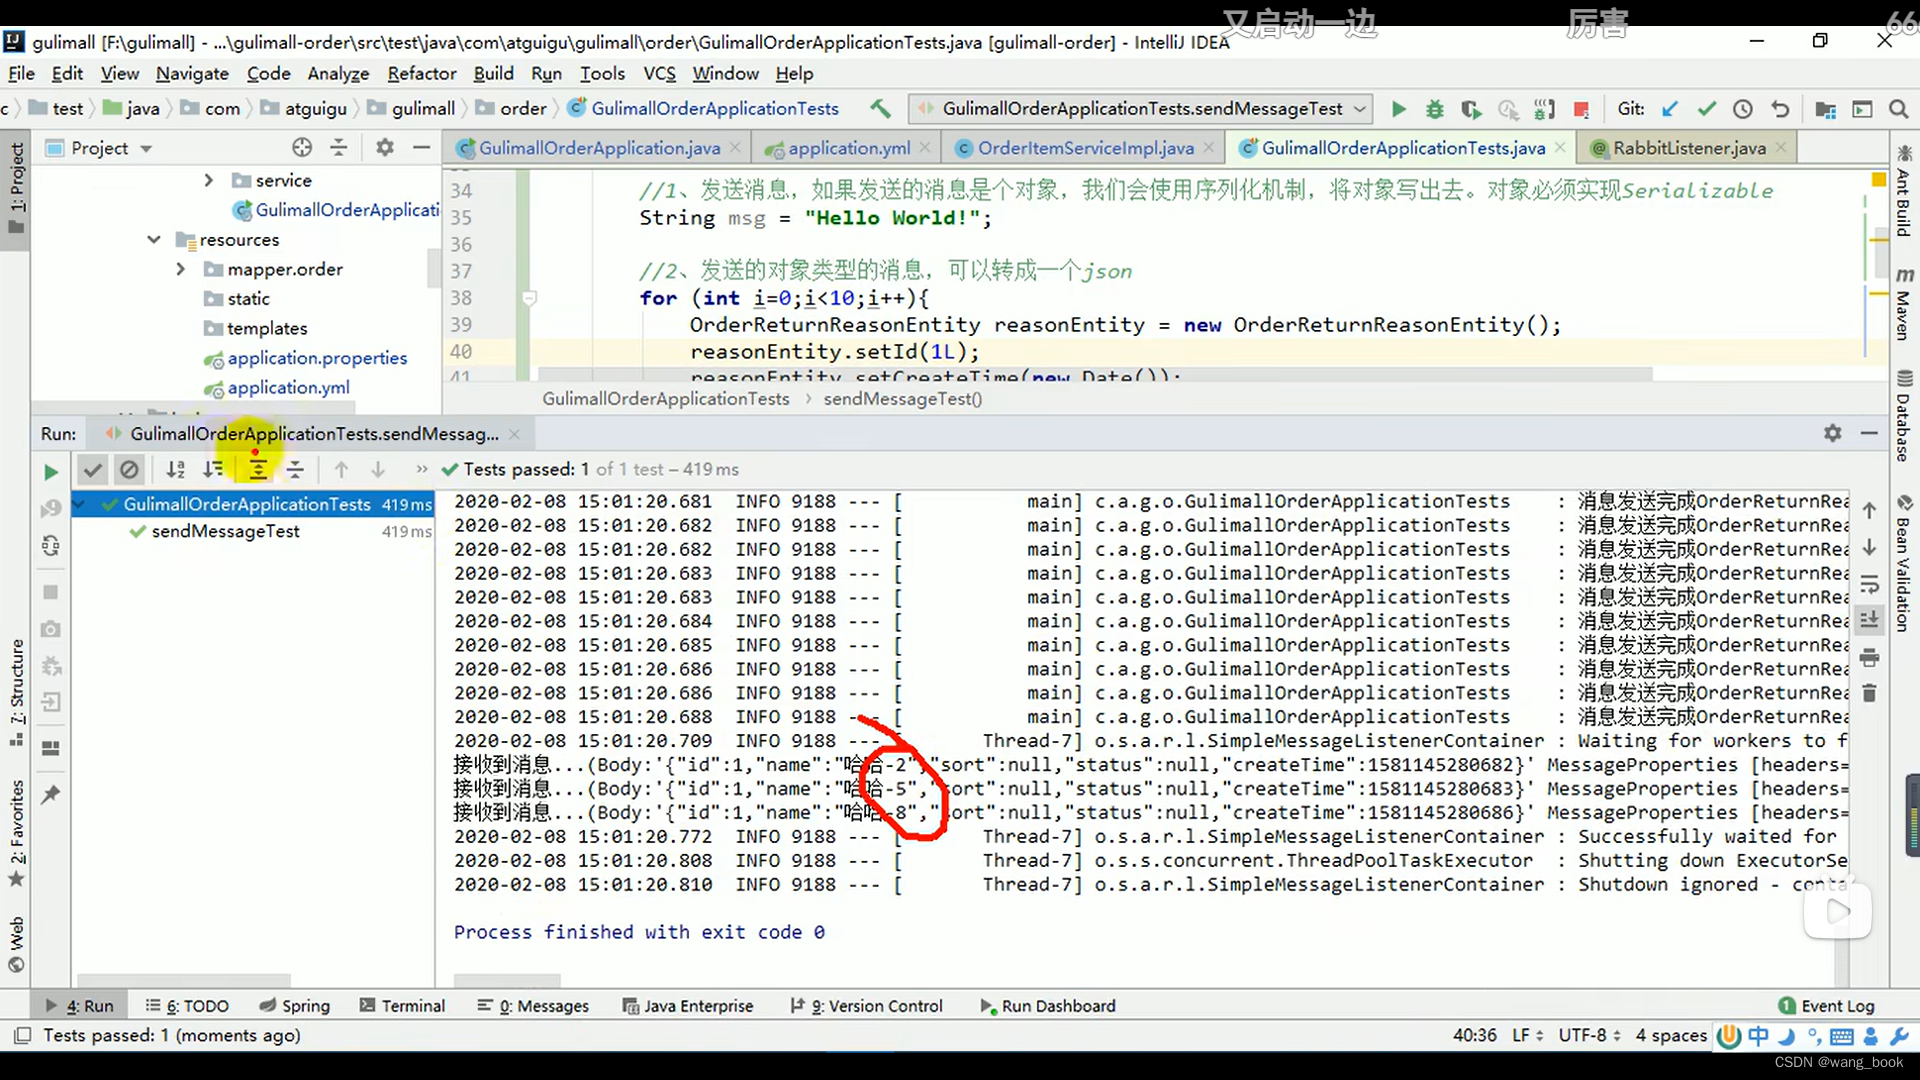
Task: Open the GulimallOrderApplicationTests.java tab
Action: (x=1400, y=148)
